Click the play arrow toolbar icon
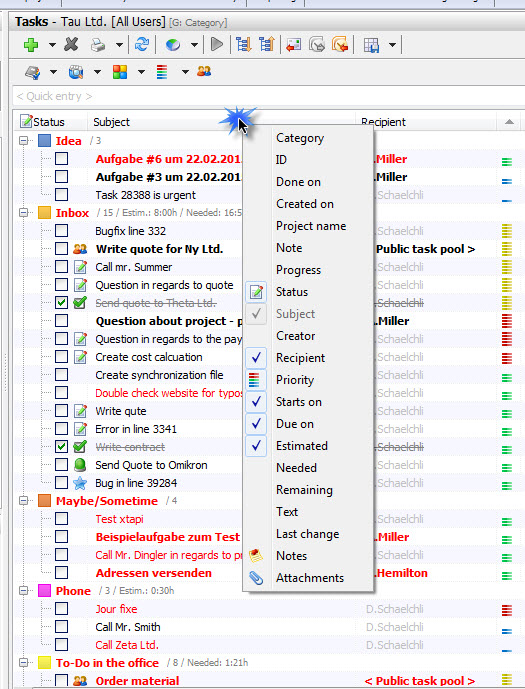This screenshot has height=689, width=525. pos(217,44)
